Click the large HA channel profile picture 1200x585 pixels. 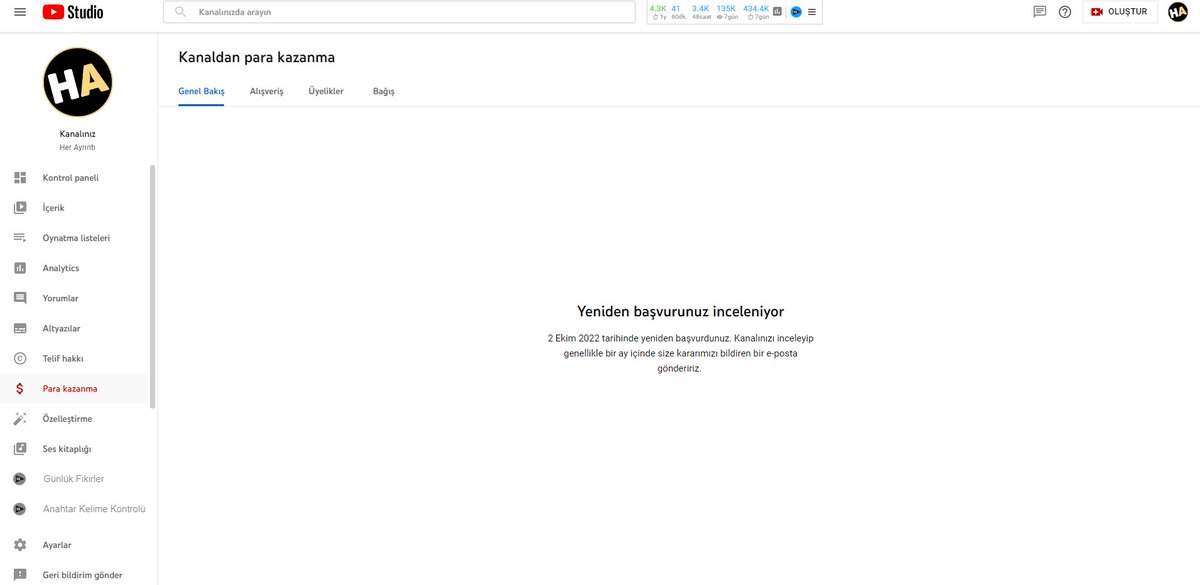[78, 82]
